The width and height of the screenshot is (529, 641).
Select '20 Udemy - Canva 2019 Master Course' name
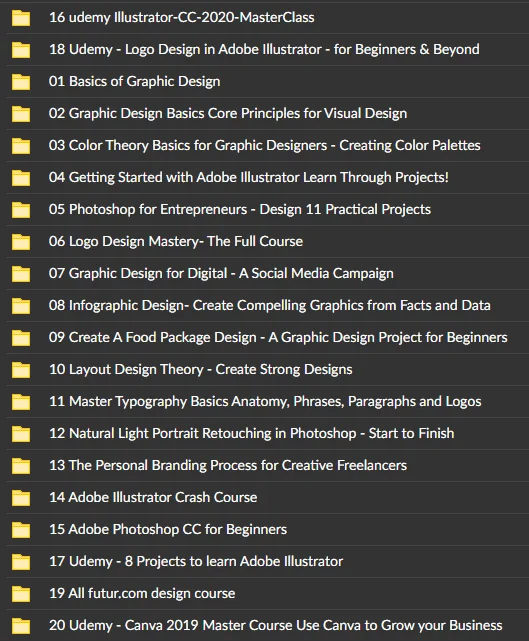(276, 625)
